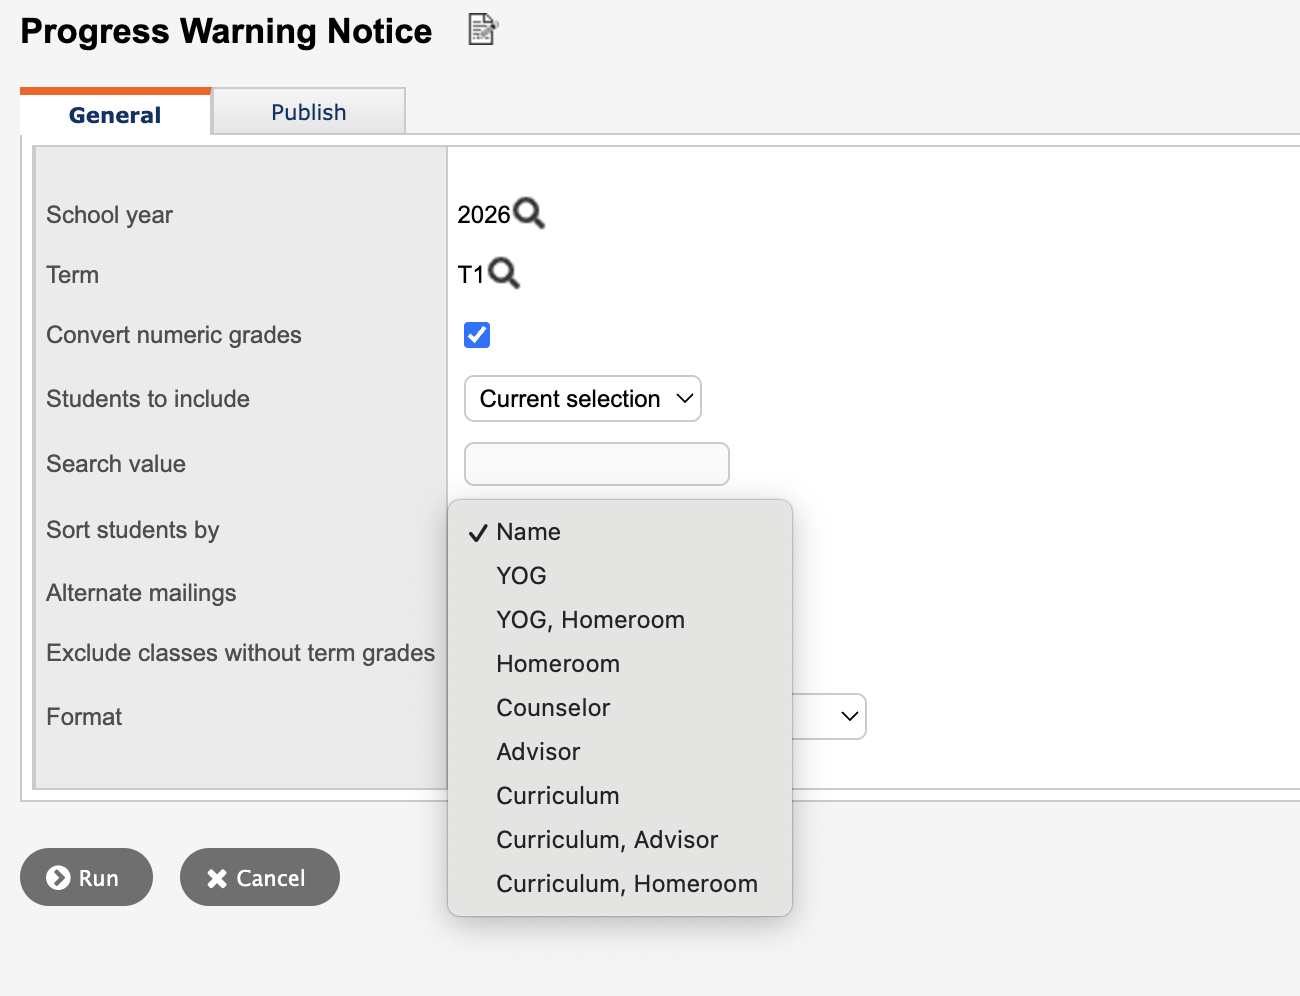Viewport: 1300px width, 996px height.
Task: Open the Term lookup magnifier
Action: tap(504, 273)
